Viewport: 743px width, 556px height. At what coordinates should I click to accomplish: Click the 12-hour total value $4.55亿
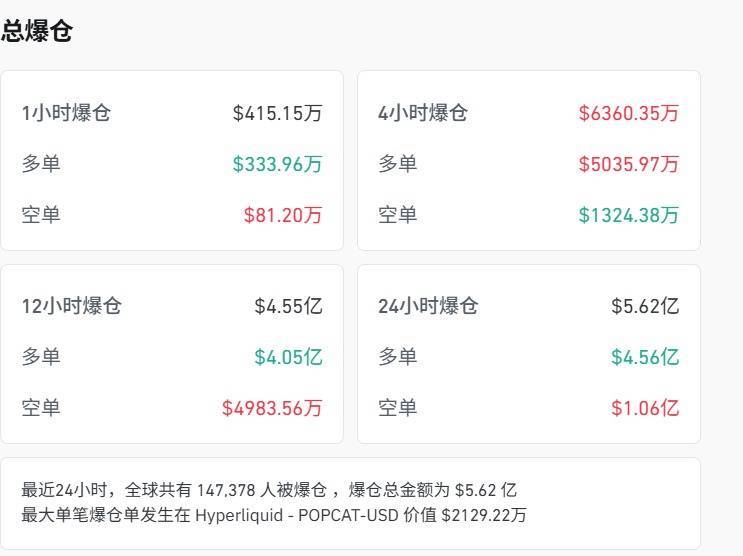[288, 306]
